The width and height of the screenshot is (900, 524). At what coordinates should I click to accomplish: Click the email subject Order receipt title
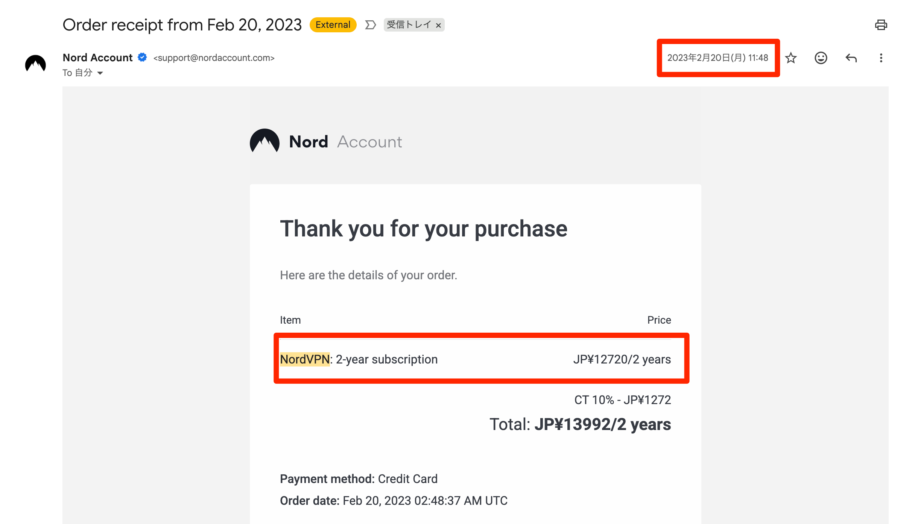pyautogui.click(x=181, y=24)
